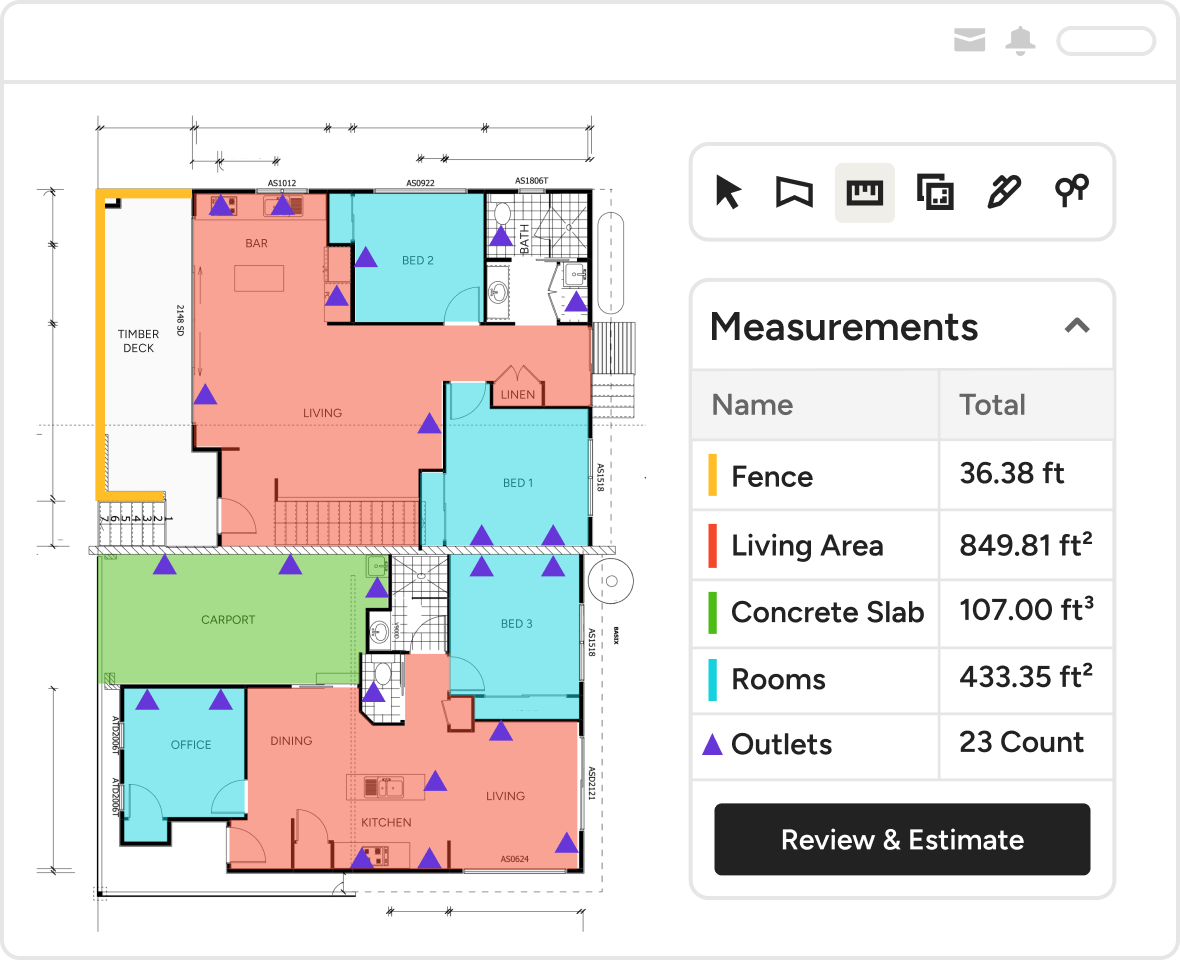The width and height of the screenshot is (1180, 960).
Task: Click the yellow Fence color swatch
Action: [x=711, y=475]
